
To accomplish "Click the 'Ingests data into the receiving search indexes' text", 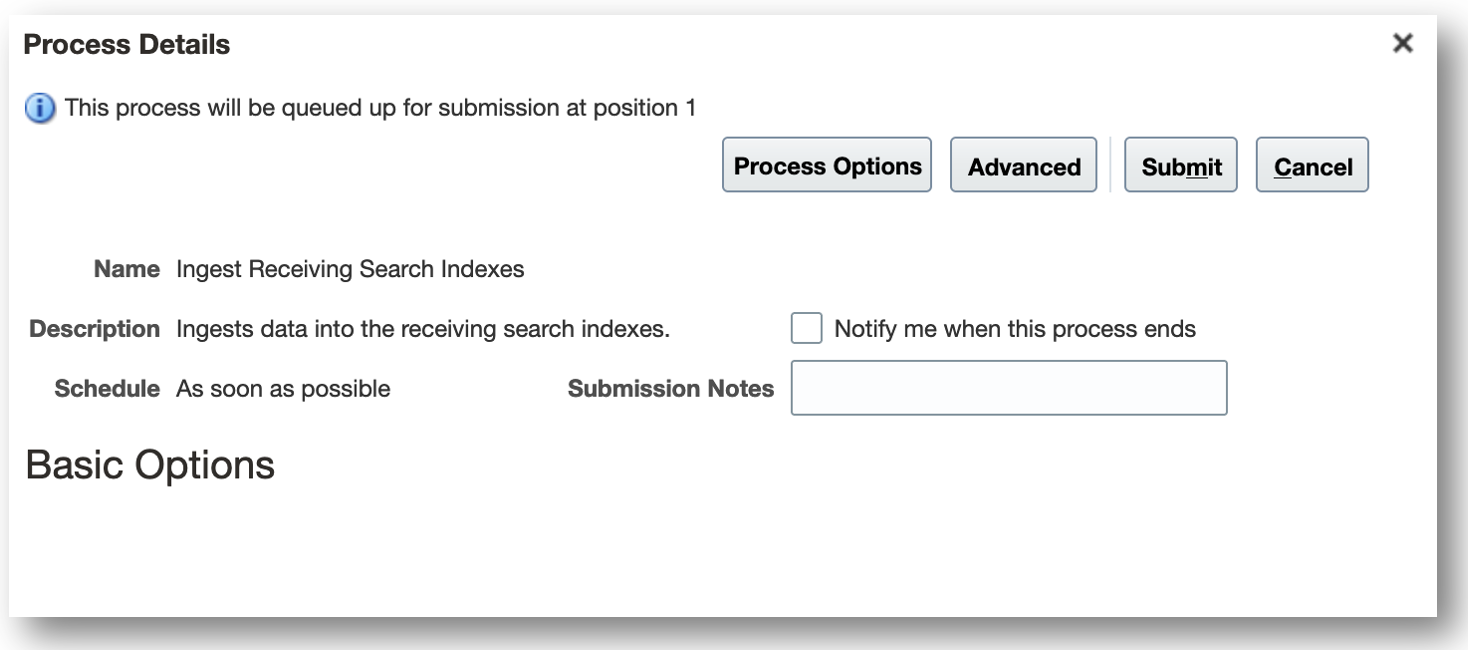I will [422, 329].
